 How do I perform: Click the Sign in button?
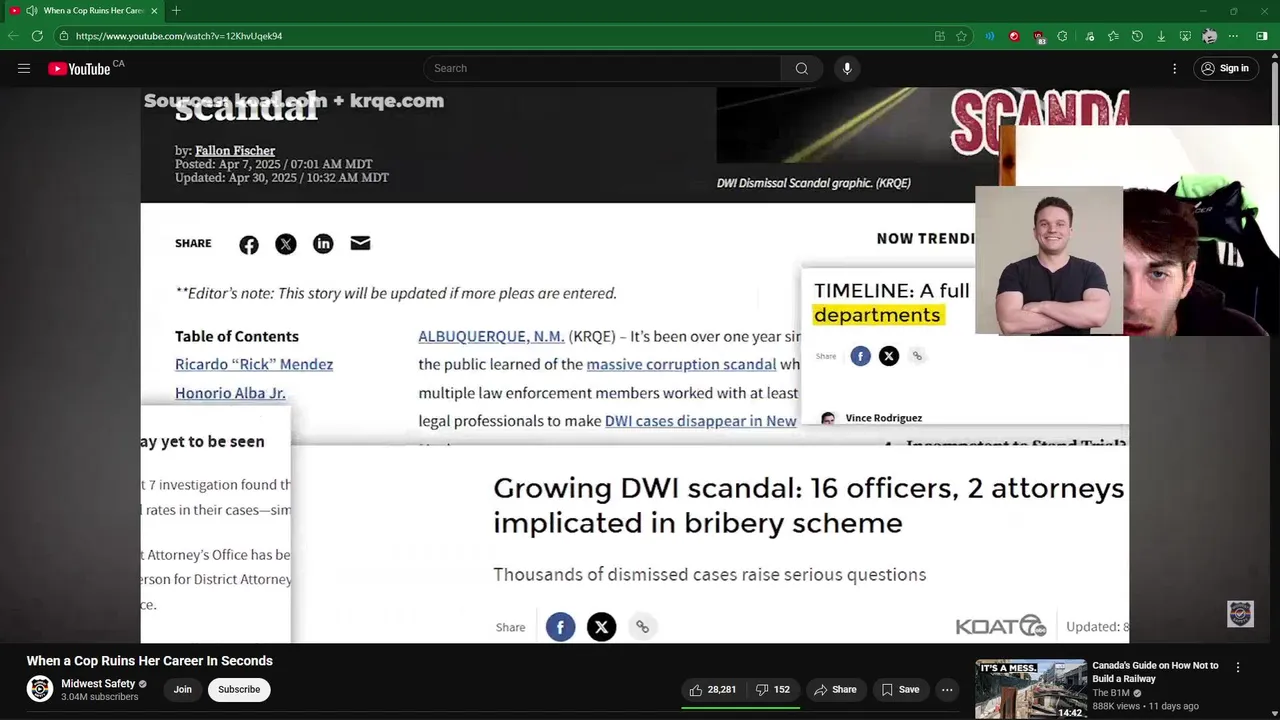1225,68
